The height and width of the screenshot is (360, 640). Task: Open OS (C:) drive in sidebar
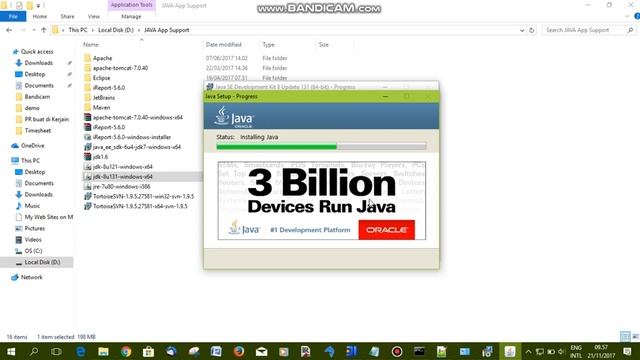[33, 251]
